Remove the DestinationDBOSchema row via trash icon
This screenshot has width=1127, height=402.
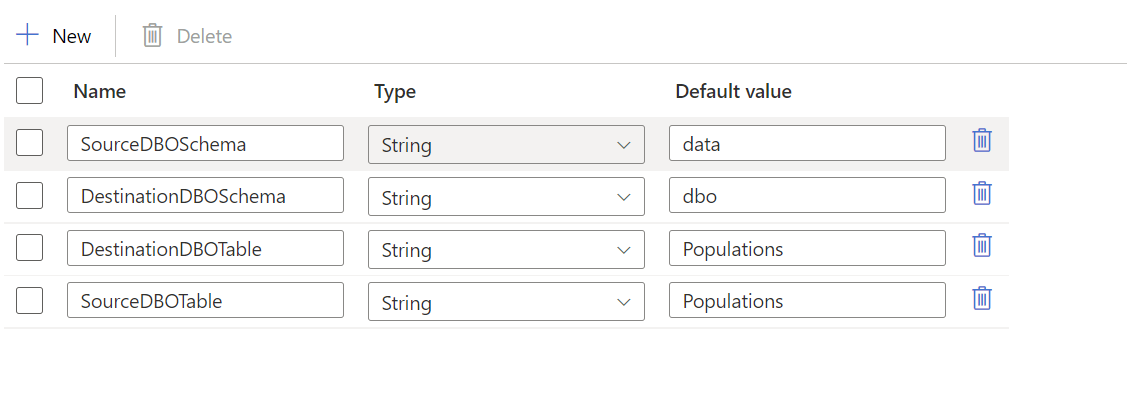982,193
